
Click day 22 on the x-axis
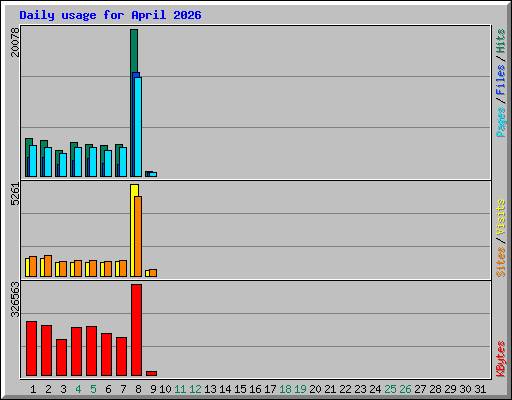[x=345, y=389]
